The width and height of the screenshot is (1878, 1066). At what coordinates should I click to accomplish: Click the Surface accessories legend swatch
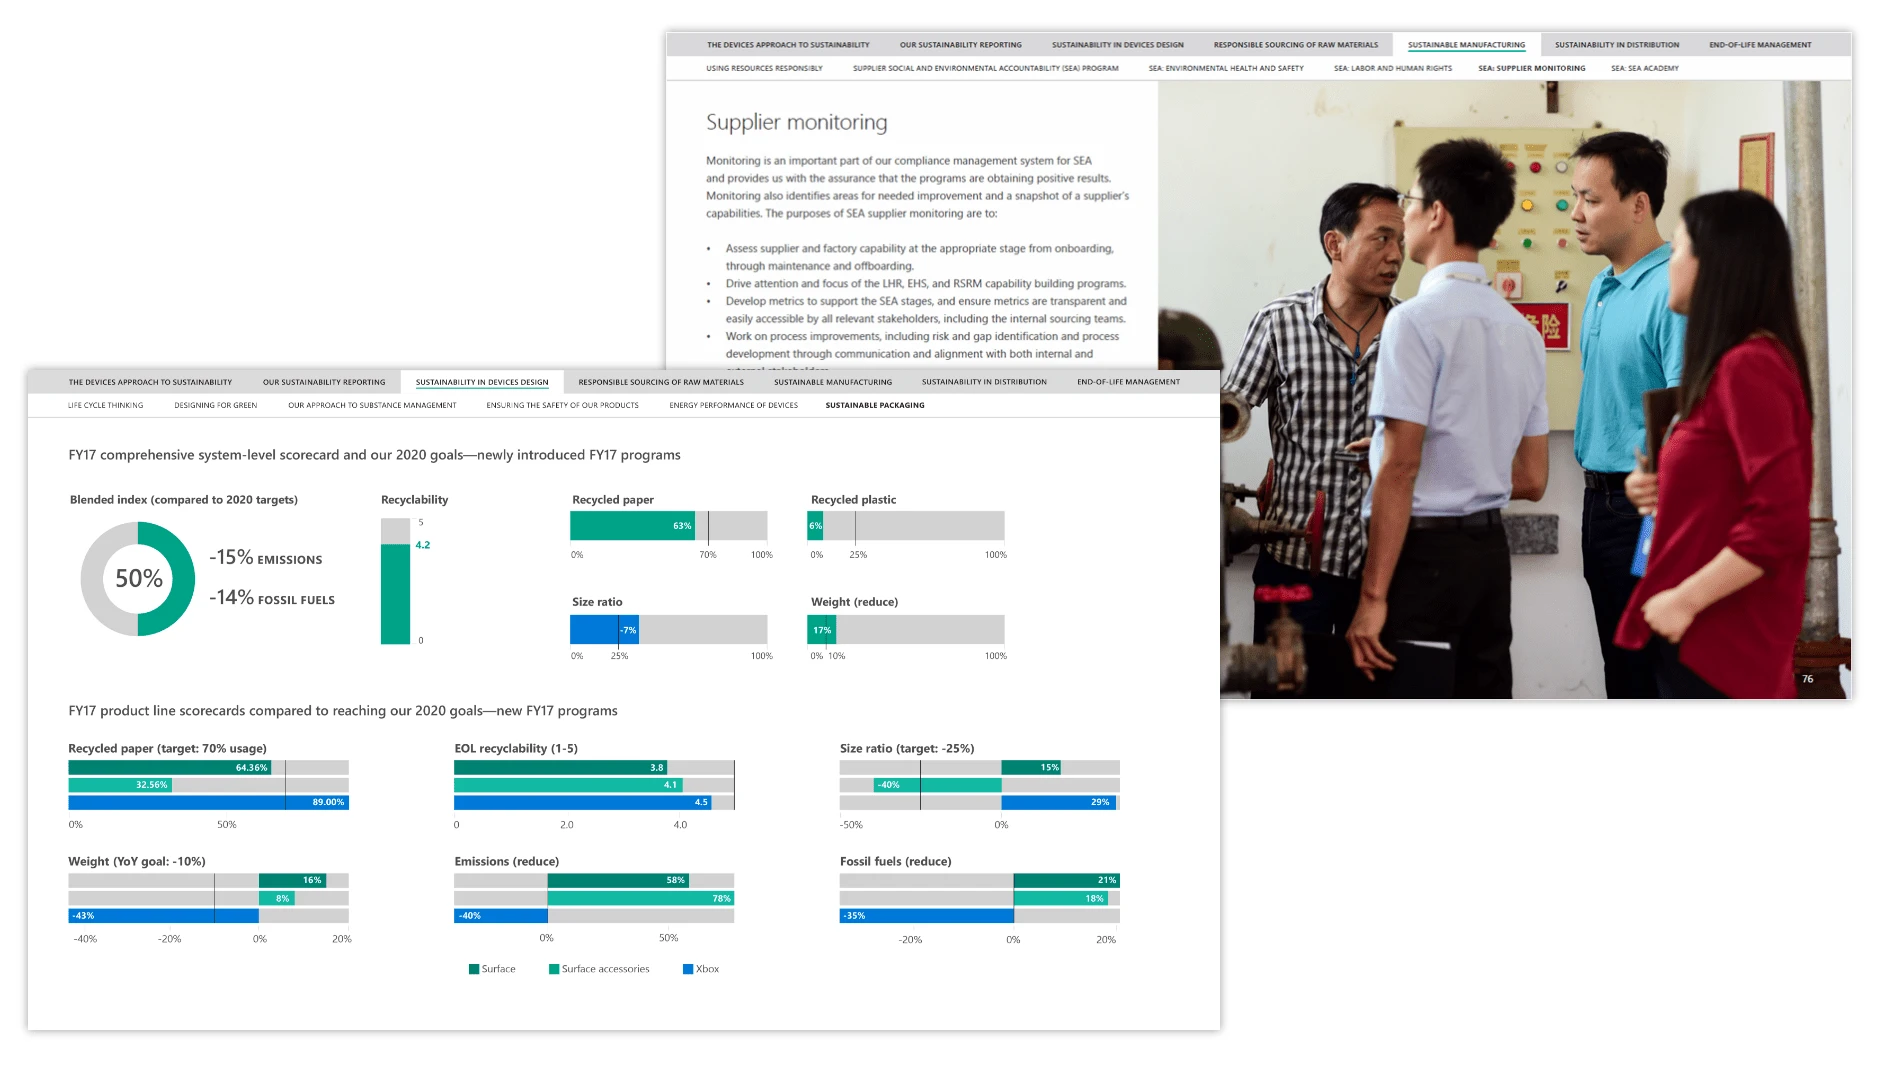pos(554,969)
